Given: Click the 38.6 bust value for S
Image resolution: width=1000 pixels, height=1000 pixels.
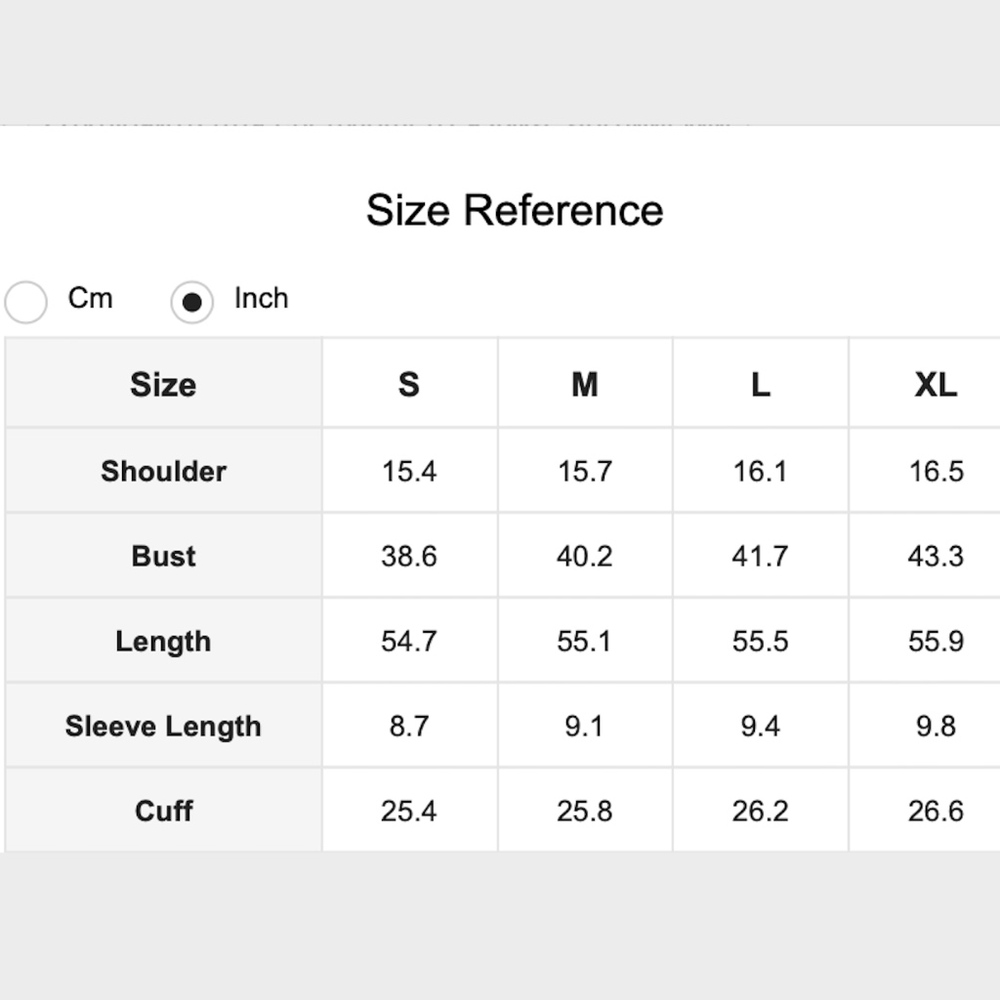Looking at the screenshot, I should [409, 555].
